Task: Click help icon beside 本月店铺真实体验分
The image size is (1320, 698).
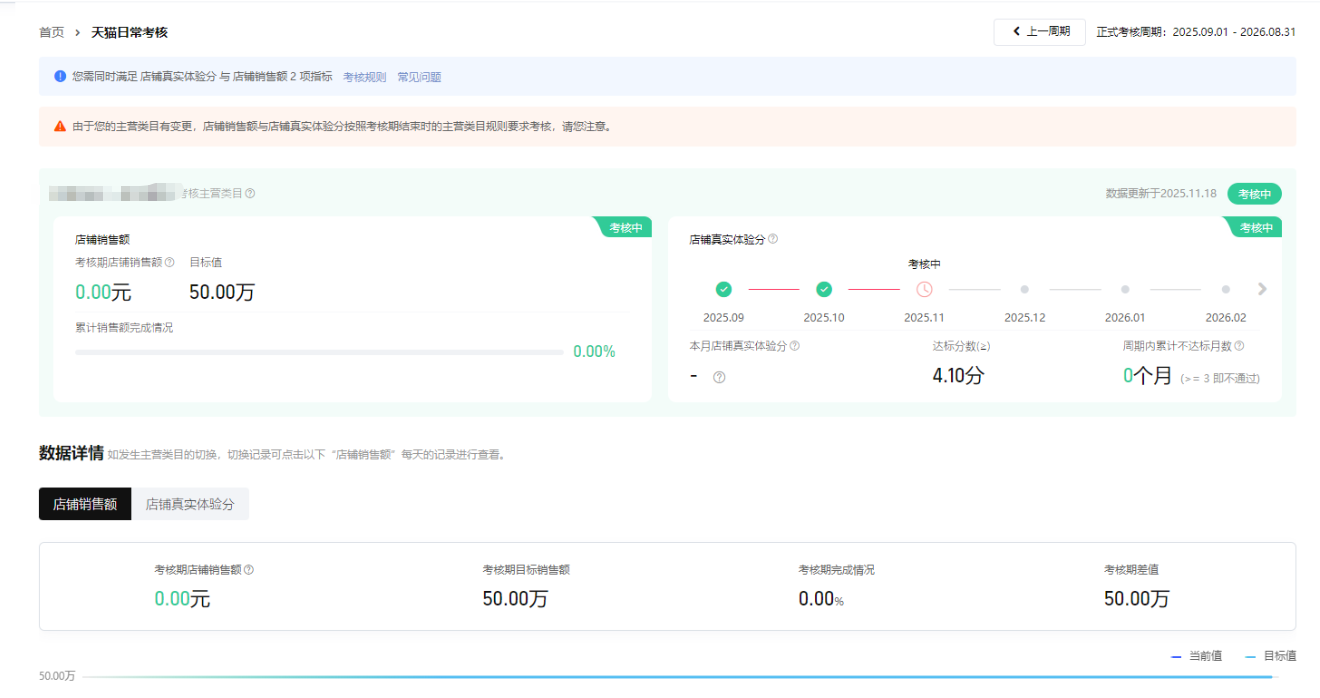Action: (795, 346)
